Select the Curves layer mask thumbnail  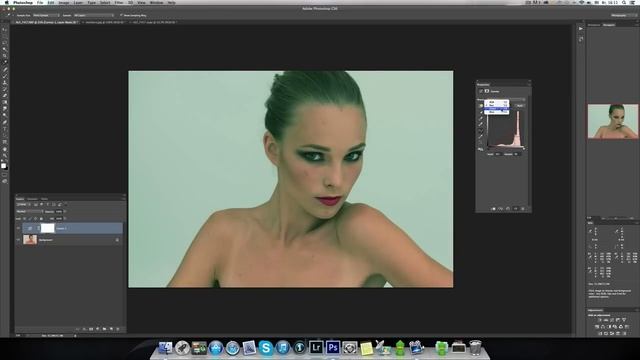(x=47, y=228)
